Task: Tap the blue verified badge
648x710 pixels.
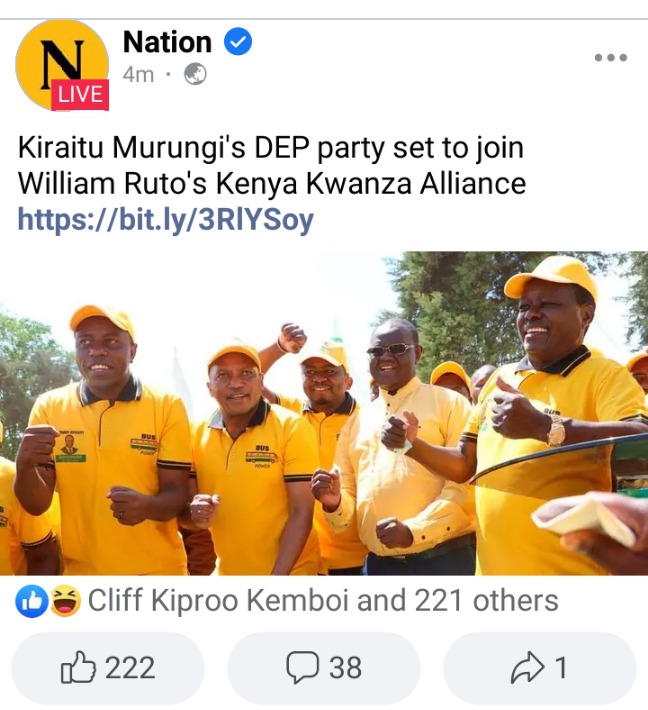Action: (x=238, y=42)
